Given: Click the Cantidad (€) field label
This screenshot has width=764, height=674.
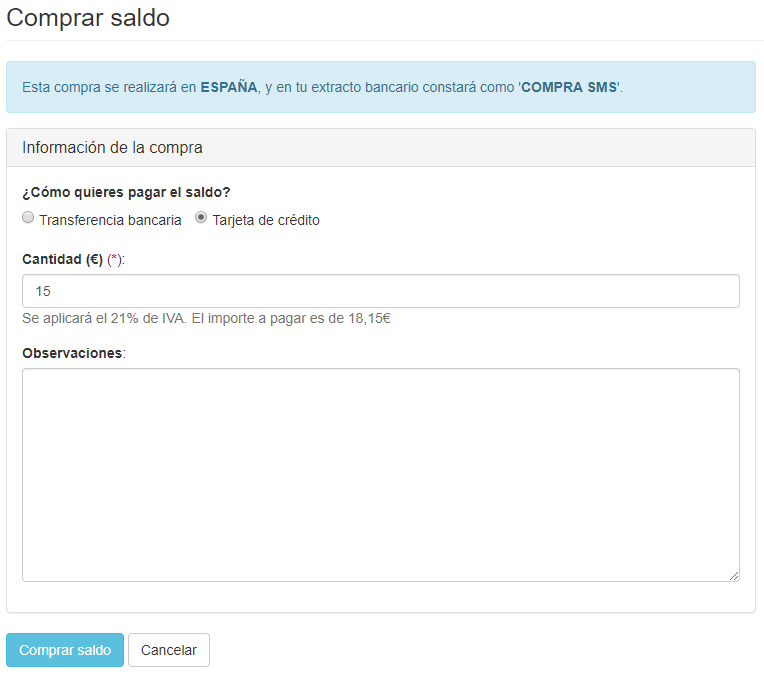Looking at the screenshot, I should tap(62, 259).
